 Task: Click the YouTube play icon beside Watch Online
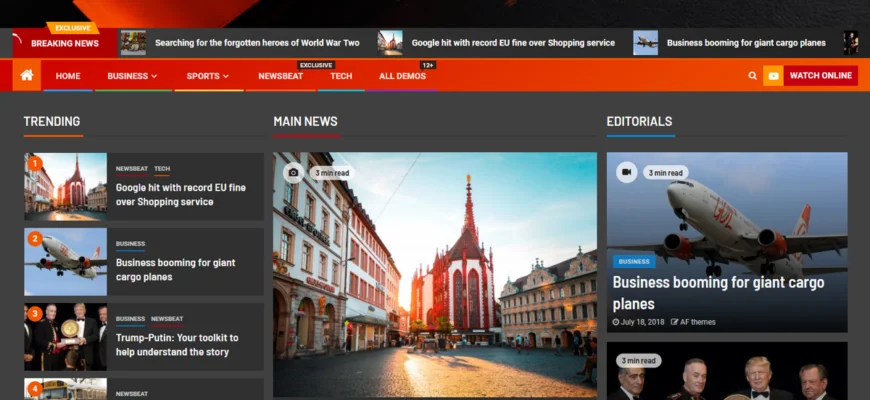tap(773, 76)
